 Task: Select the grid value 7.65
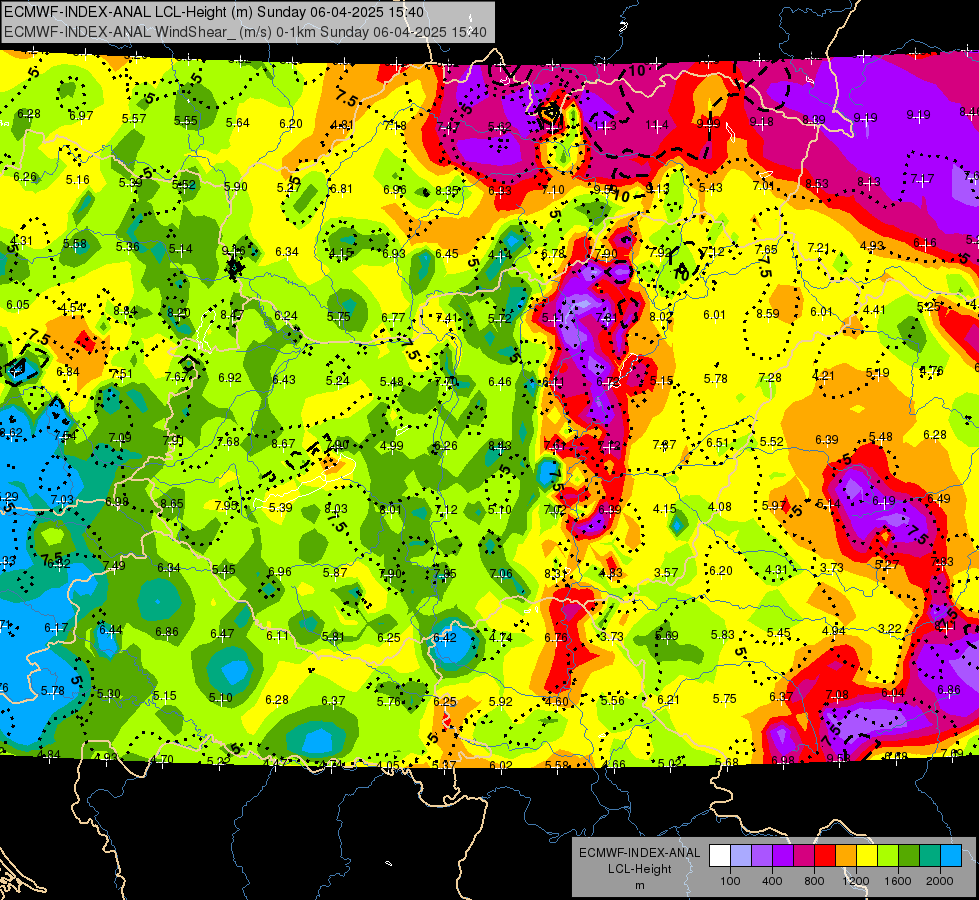pos(766,249)
